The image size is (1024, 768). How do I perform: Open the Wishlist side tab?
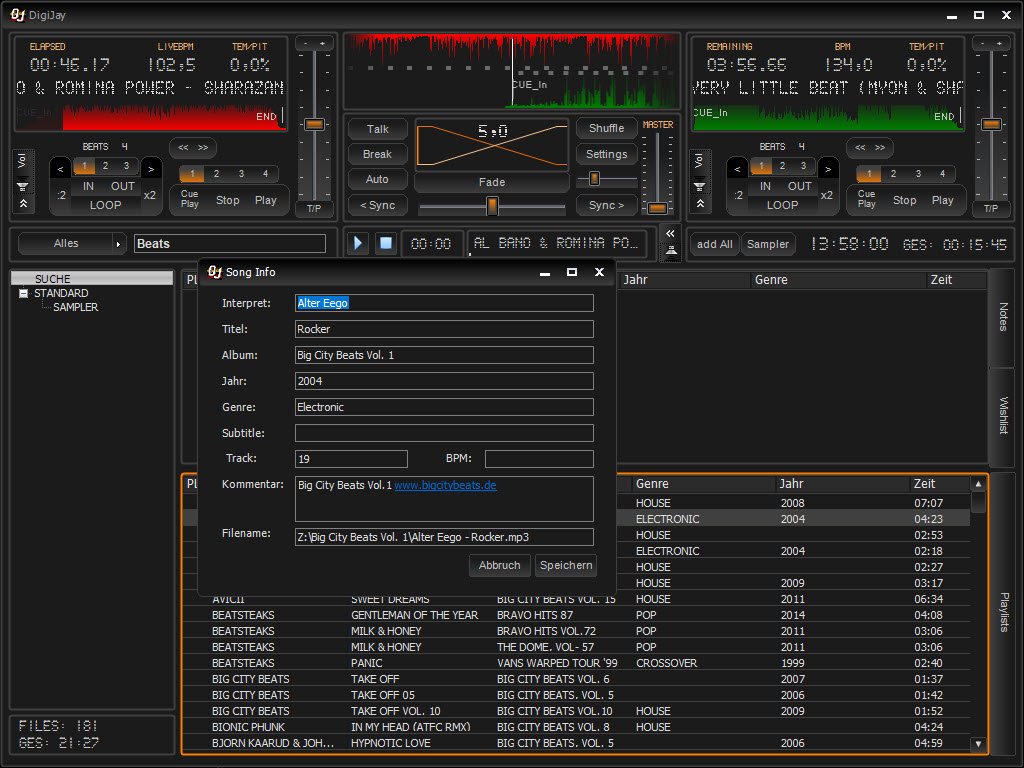point(1003,414)
